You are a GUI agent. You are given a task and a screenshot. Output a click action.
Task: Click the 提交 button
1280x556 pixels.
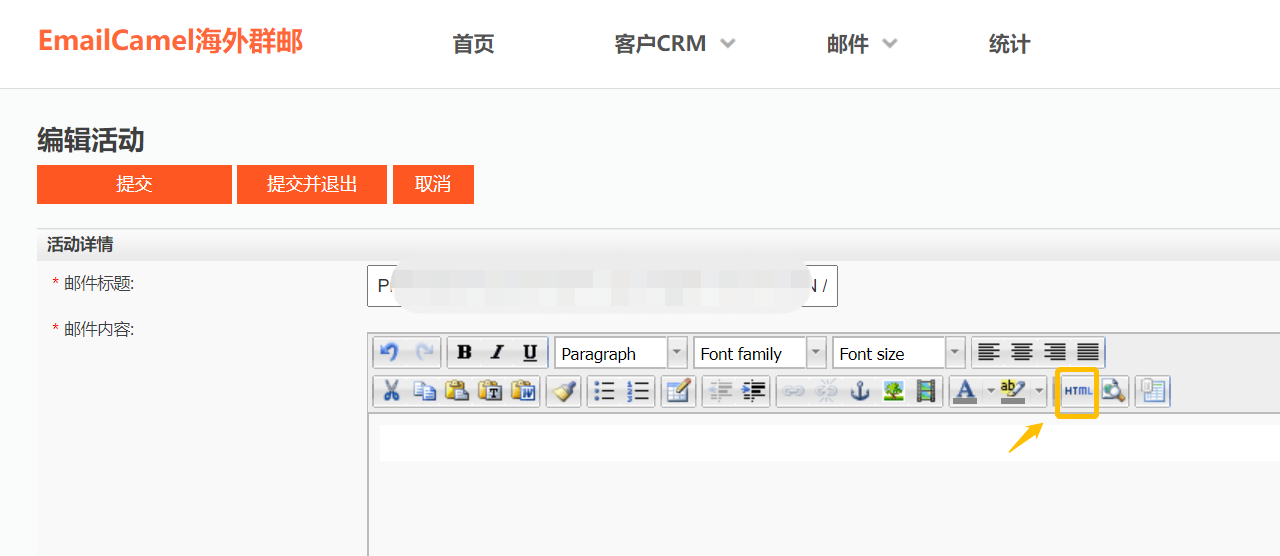click(x=134, y=184)
